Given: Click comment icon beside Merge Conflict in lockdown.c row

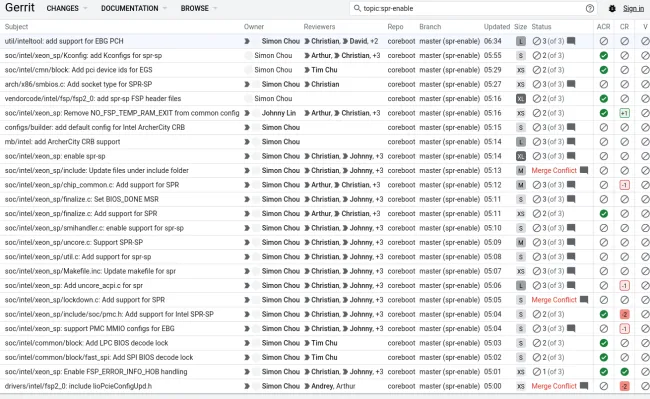Looking at the screenshot, I should click(x=584, y=300).
